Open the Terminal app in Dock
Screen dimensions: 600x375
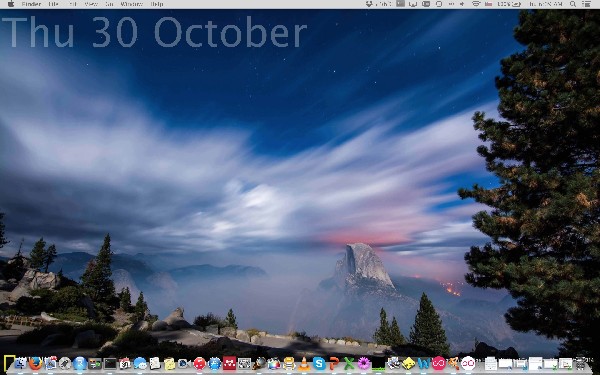(110, 364)
